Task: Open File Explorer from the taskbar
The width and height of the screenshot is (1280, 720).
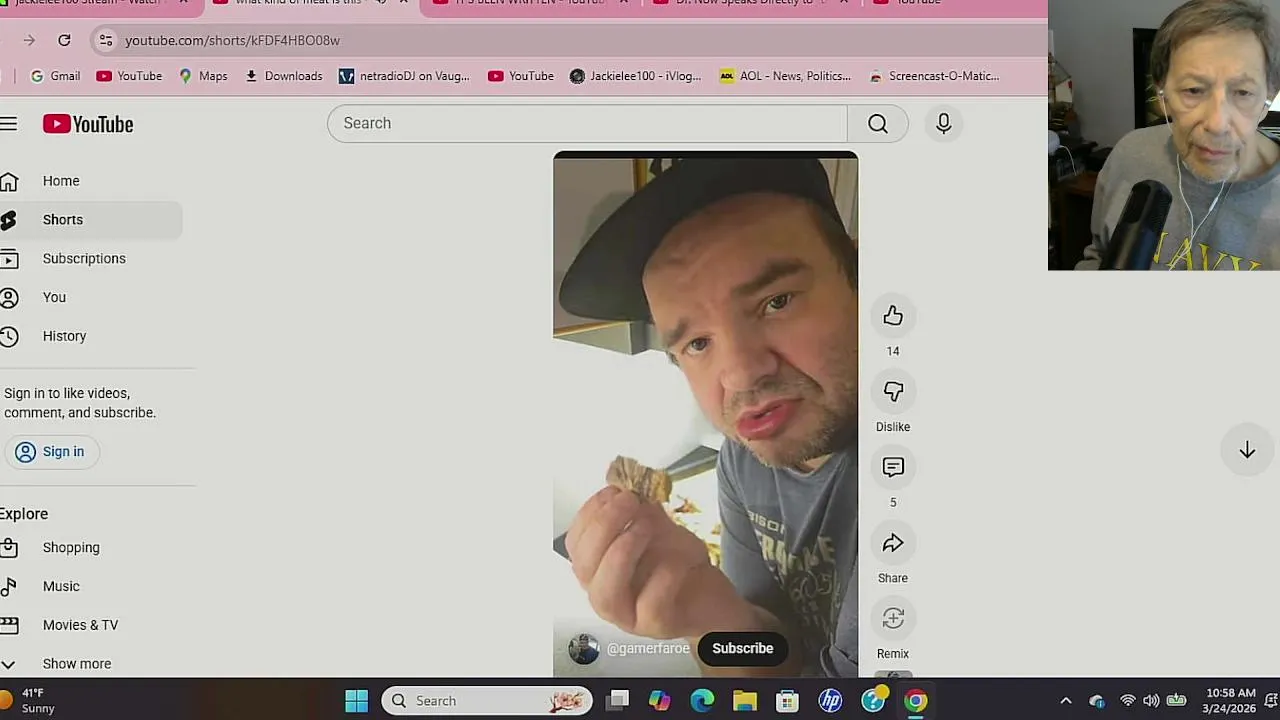Action: (745, 701)
